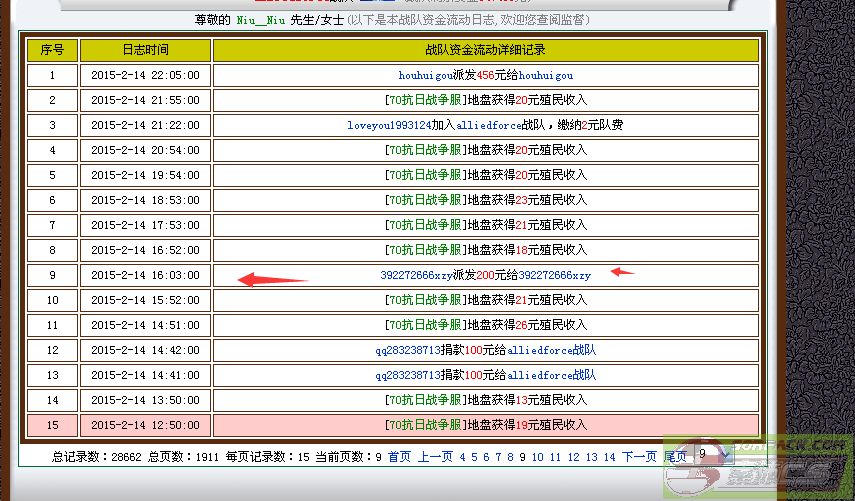The height and width of the screenshot is (501, 855).
Task: Click the 战队资金流动详细记录 column header
Action: [x=485, y=49]
